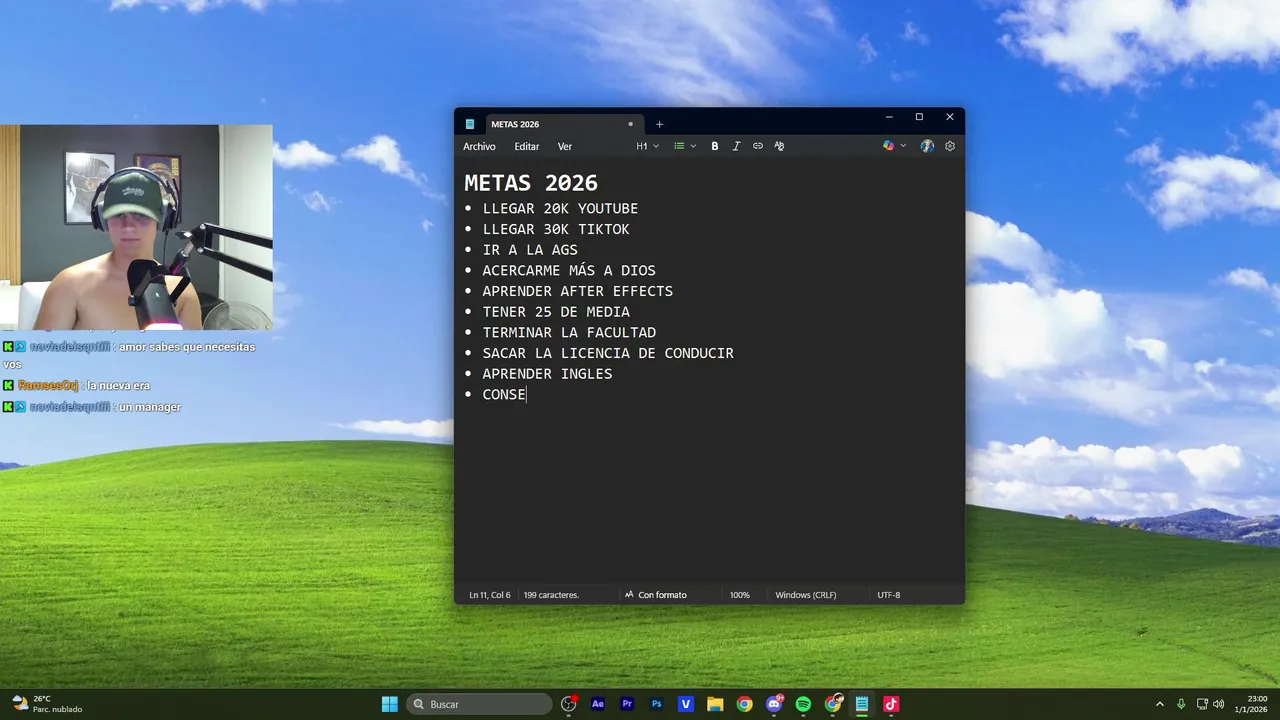Click chat message la nueva era
1280x720 pixels.
(x=118, y=386)
